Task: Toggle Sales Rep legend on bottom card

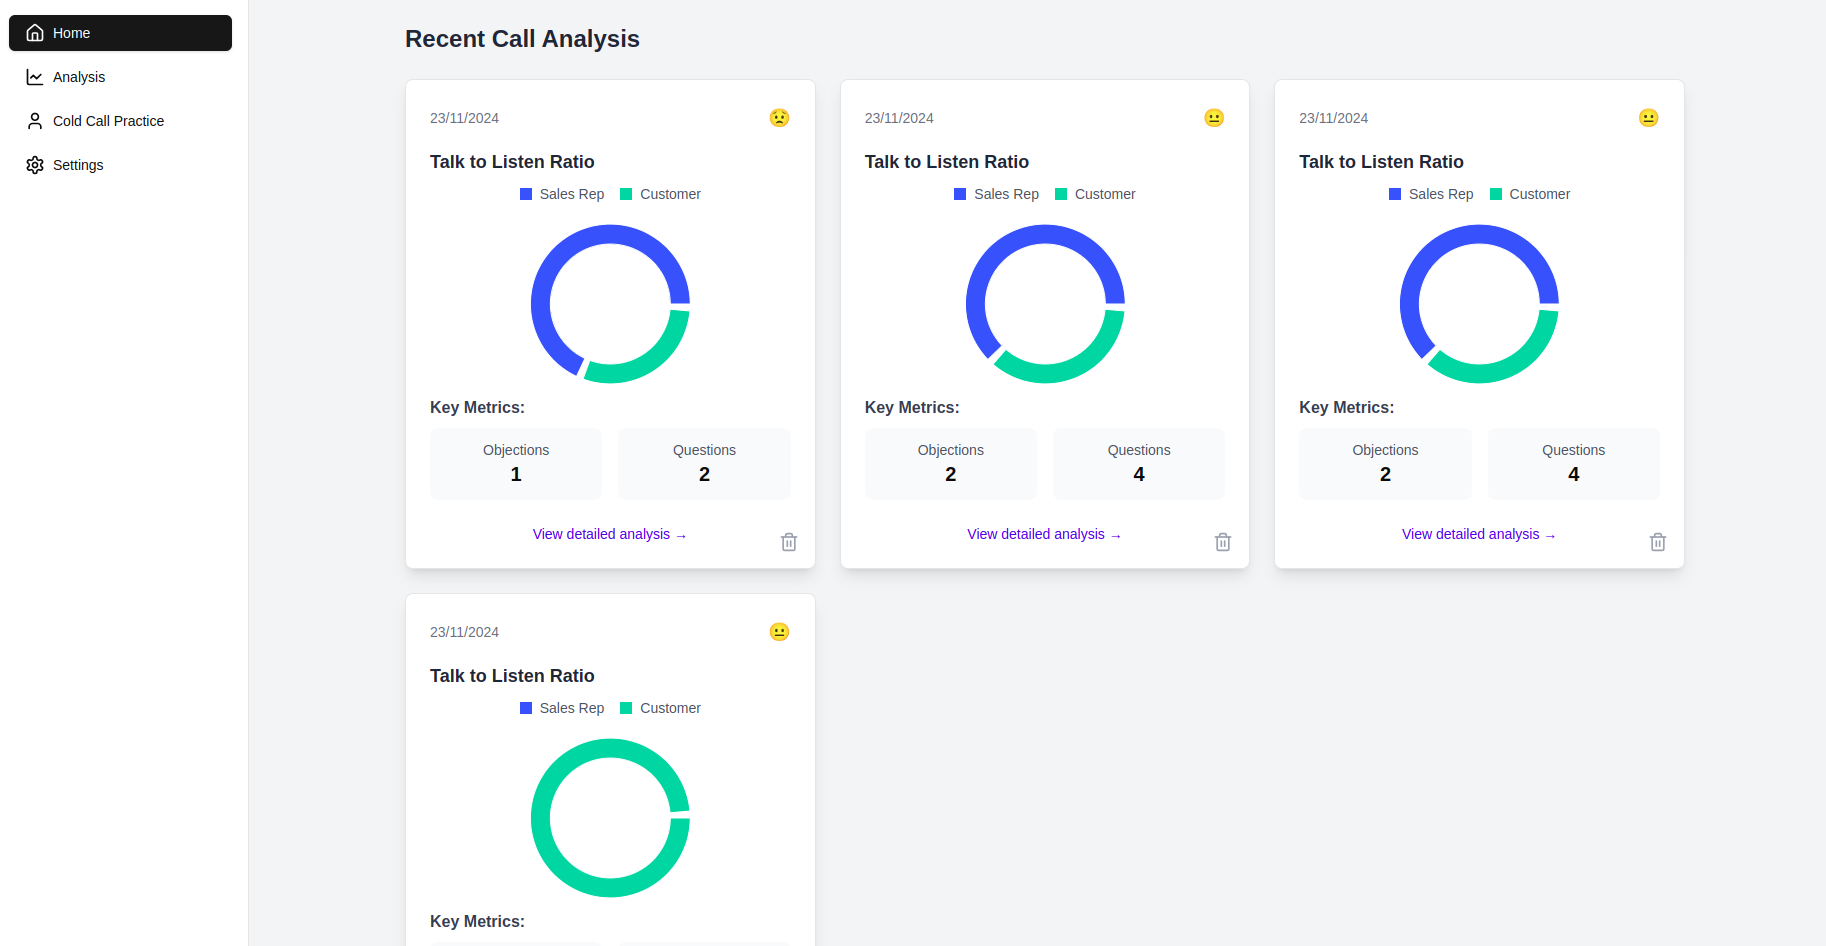Action: [x=562, y=708]
